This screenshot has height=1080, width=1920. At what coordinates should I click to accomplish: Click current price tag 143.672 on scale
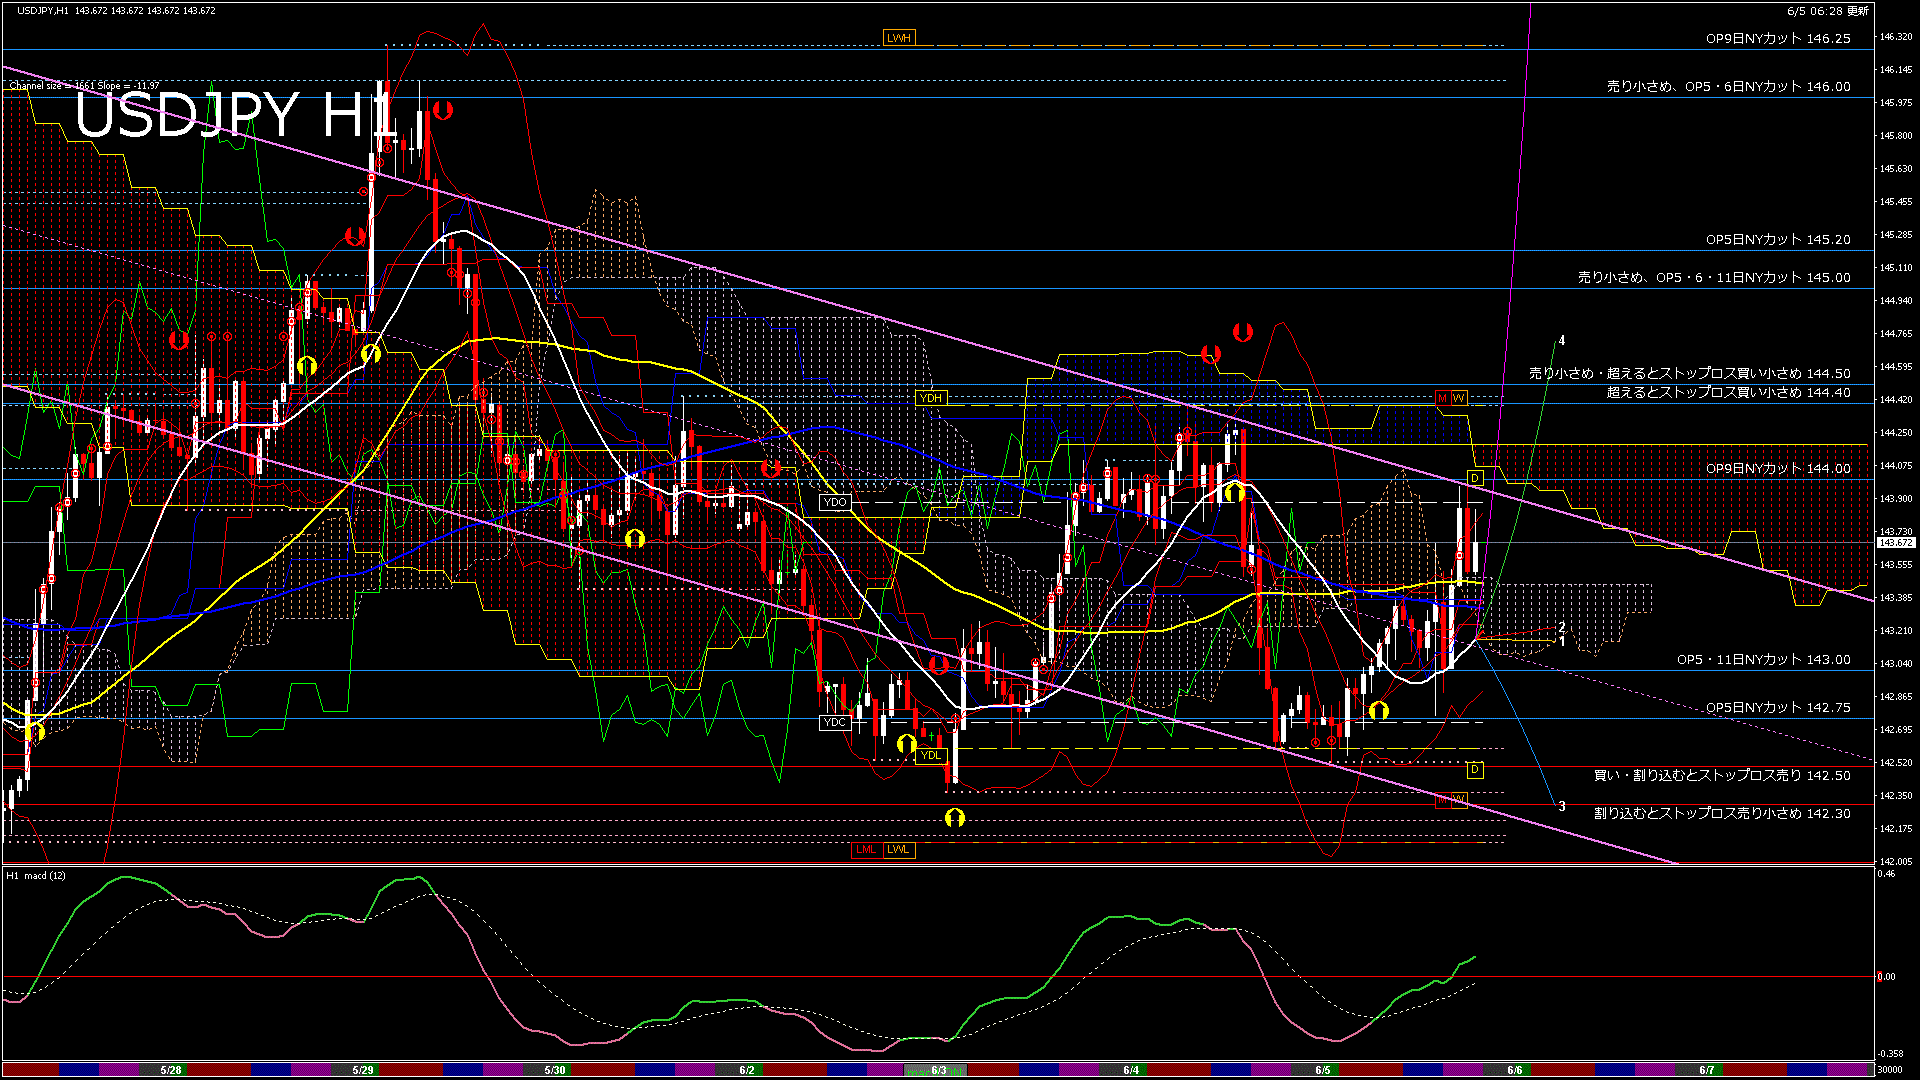[x=1896, y=543]
